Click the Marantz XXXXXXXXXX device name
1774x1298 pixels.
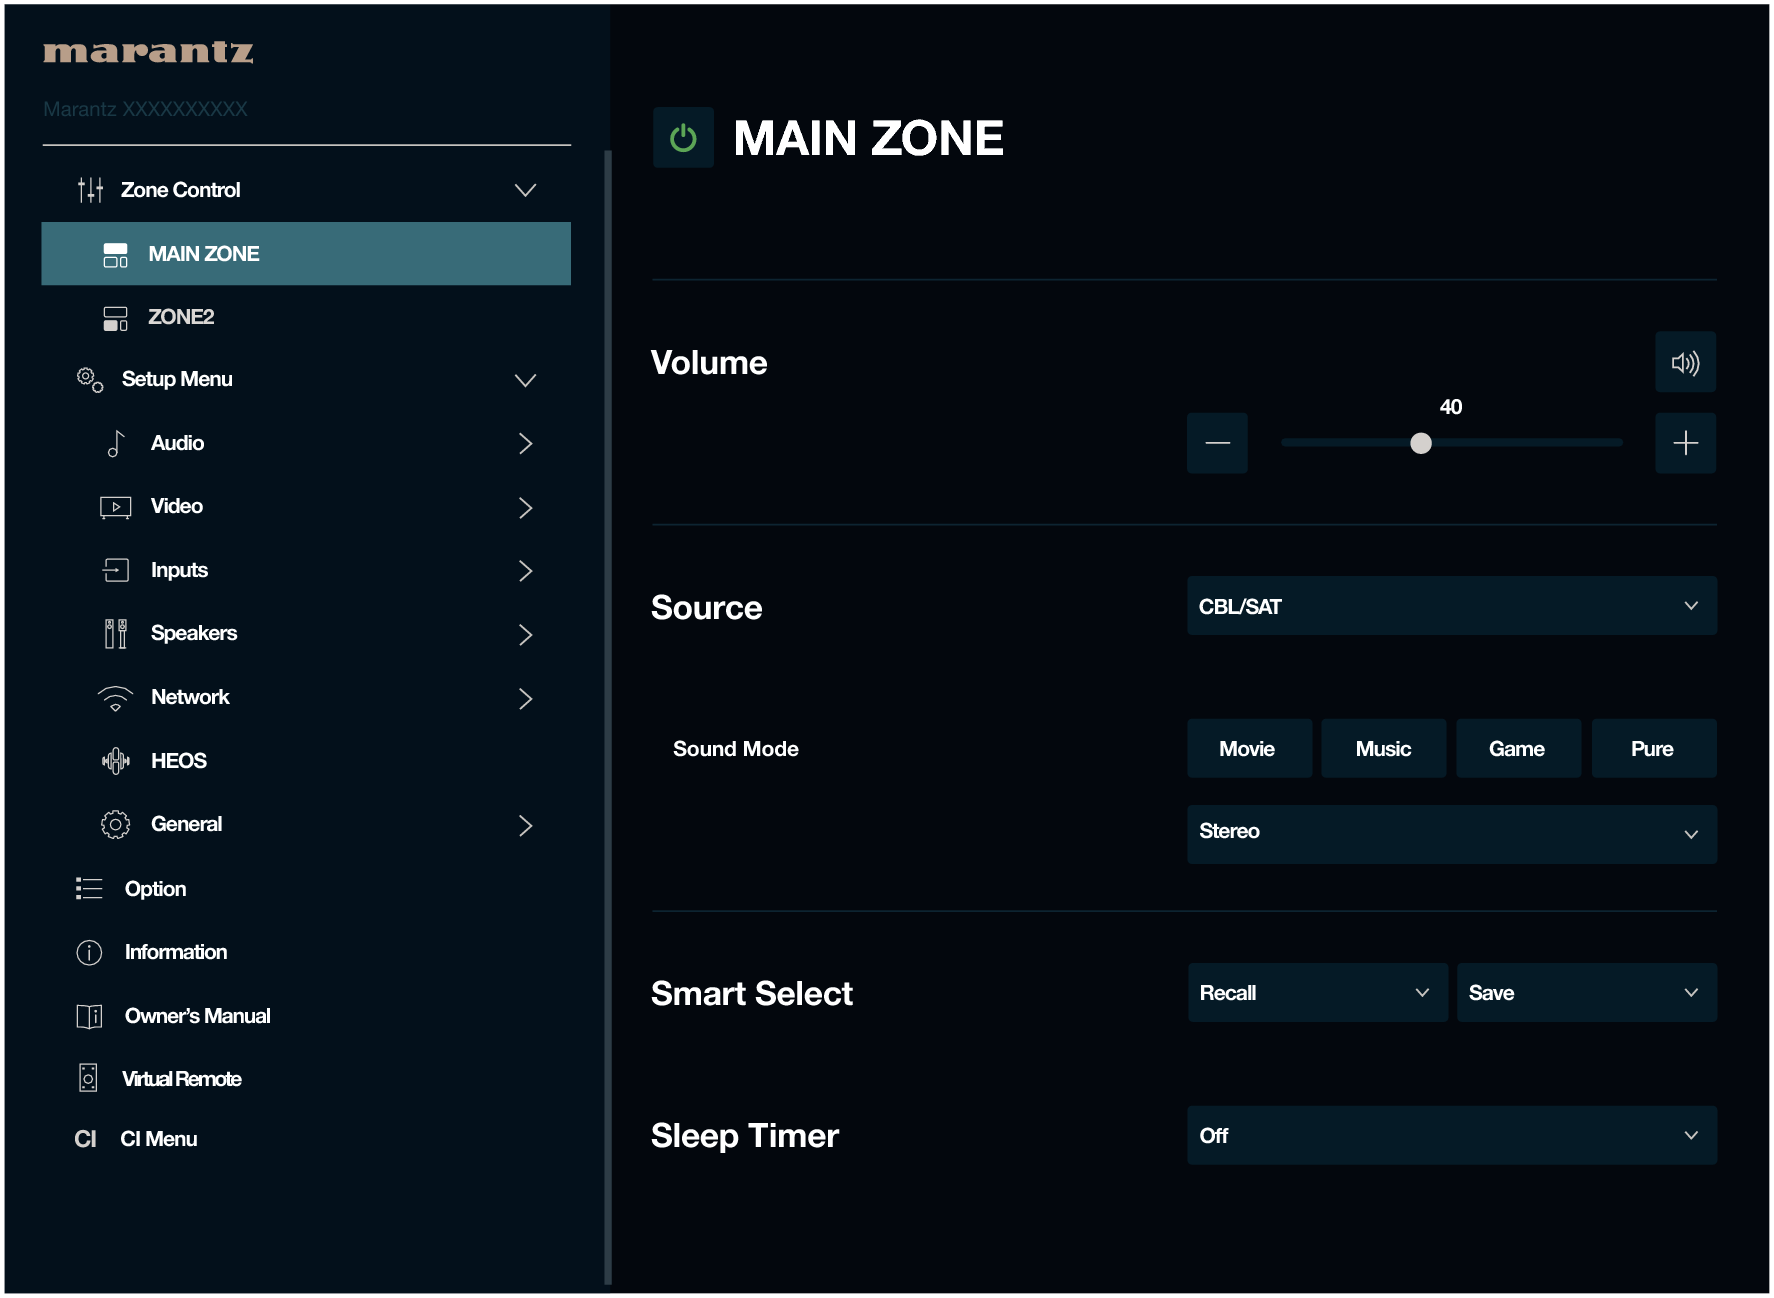tap(145, 109)
